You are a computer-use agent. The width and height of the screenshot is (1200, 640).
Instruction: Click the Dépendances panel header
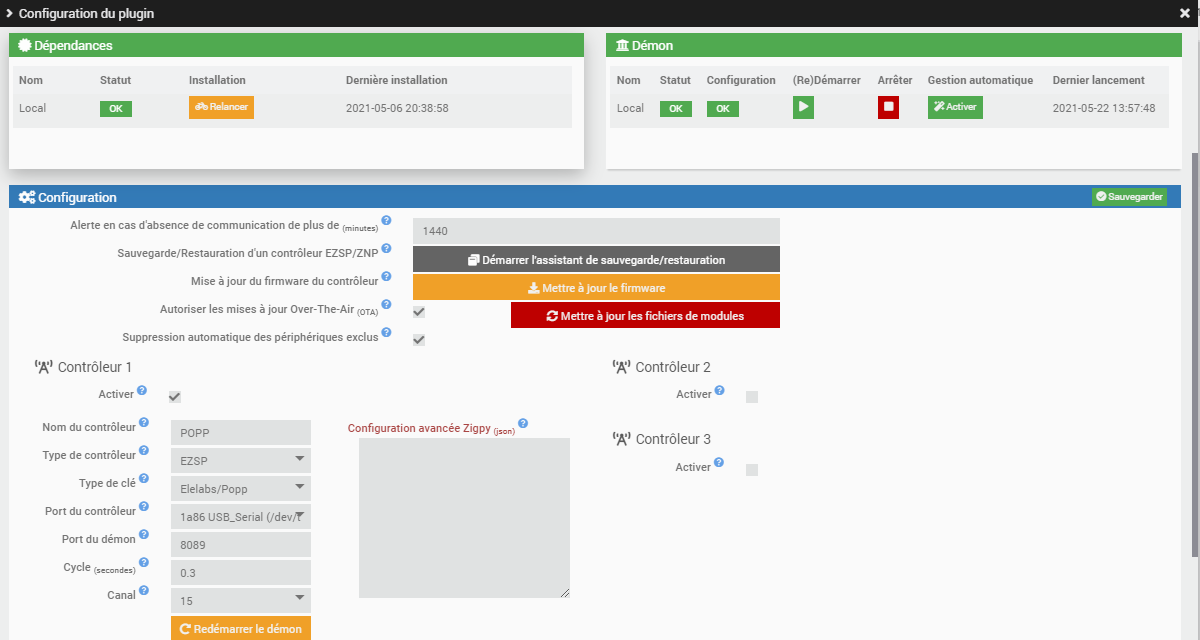[296, 45]
